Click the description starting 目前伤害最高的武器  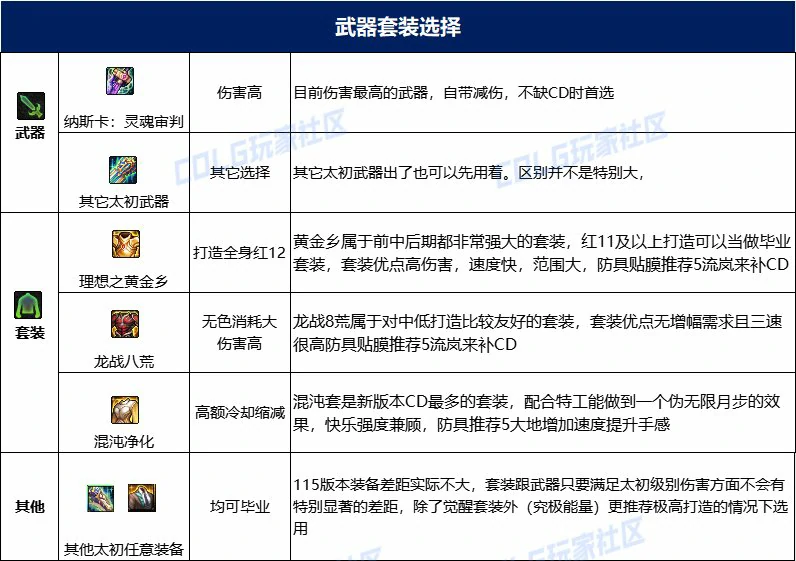pyautogui.click(x=453, y=92)
